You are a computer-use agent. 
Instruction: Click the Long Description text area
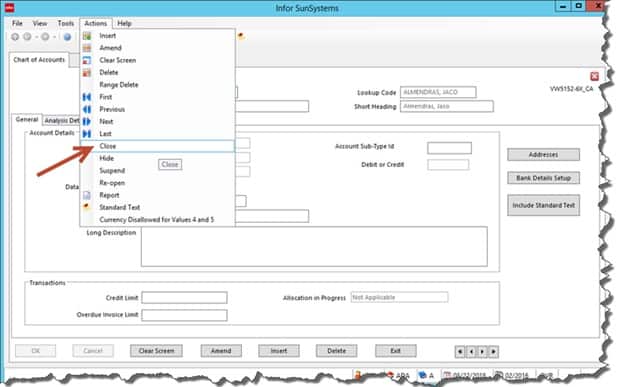point(314,247)
